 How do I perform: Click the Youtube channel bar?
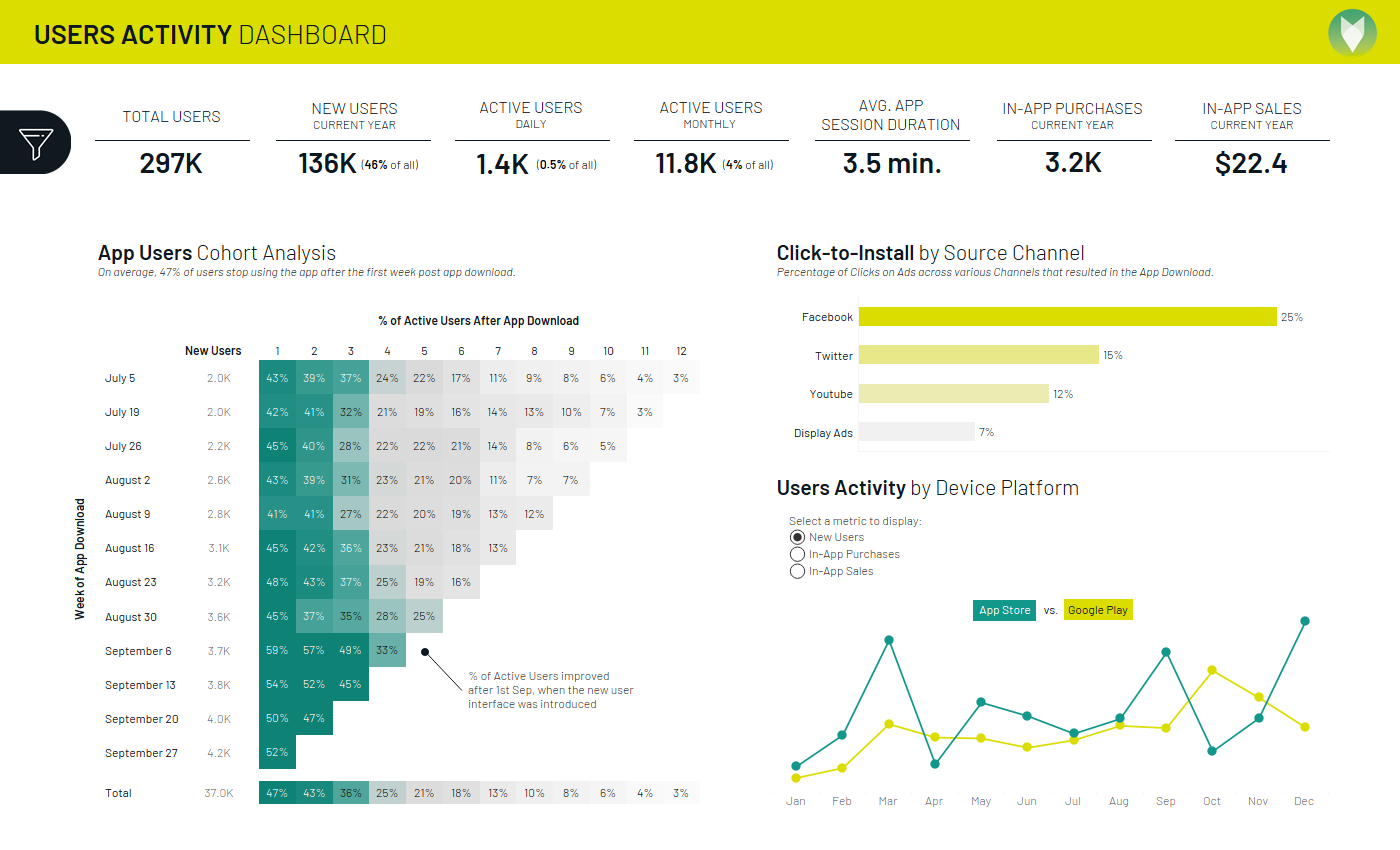954,394
